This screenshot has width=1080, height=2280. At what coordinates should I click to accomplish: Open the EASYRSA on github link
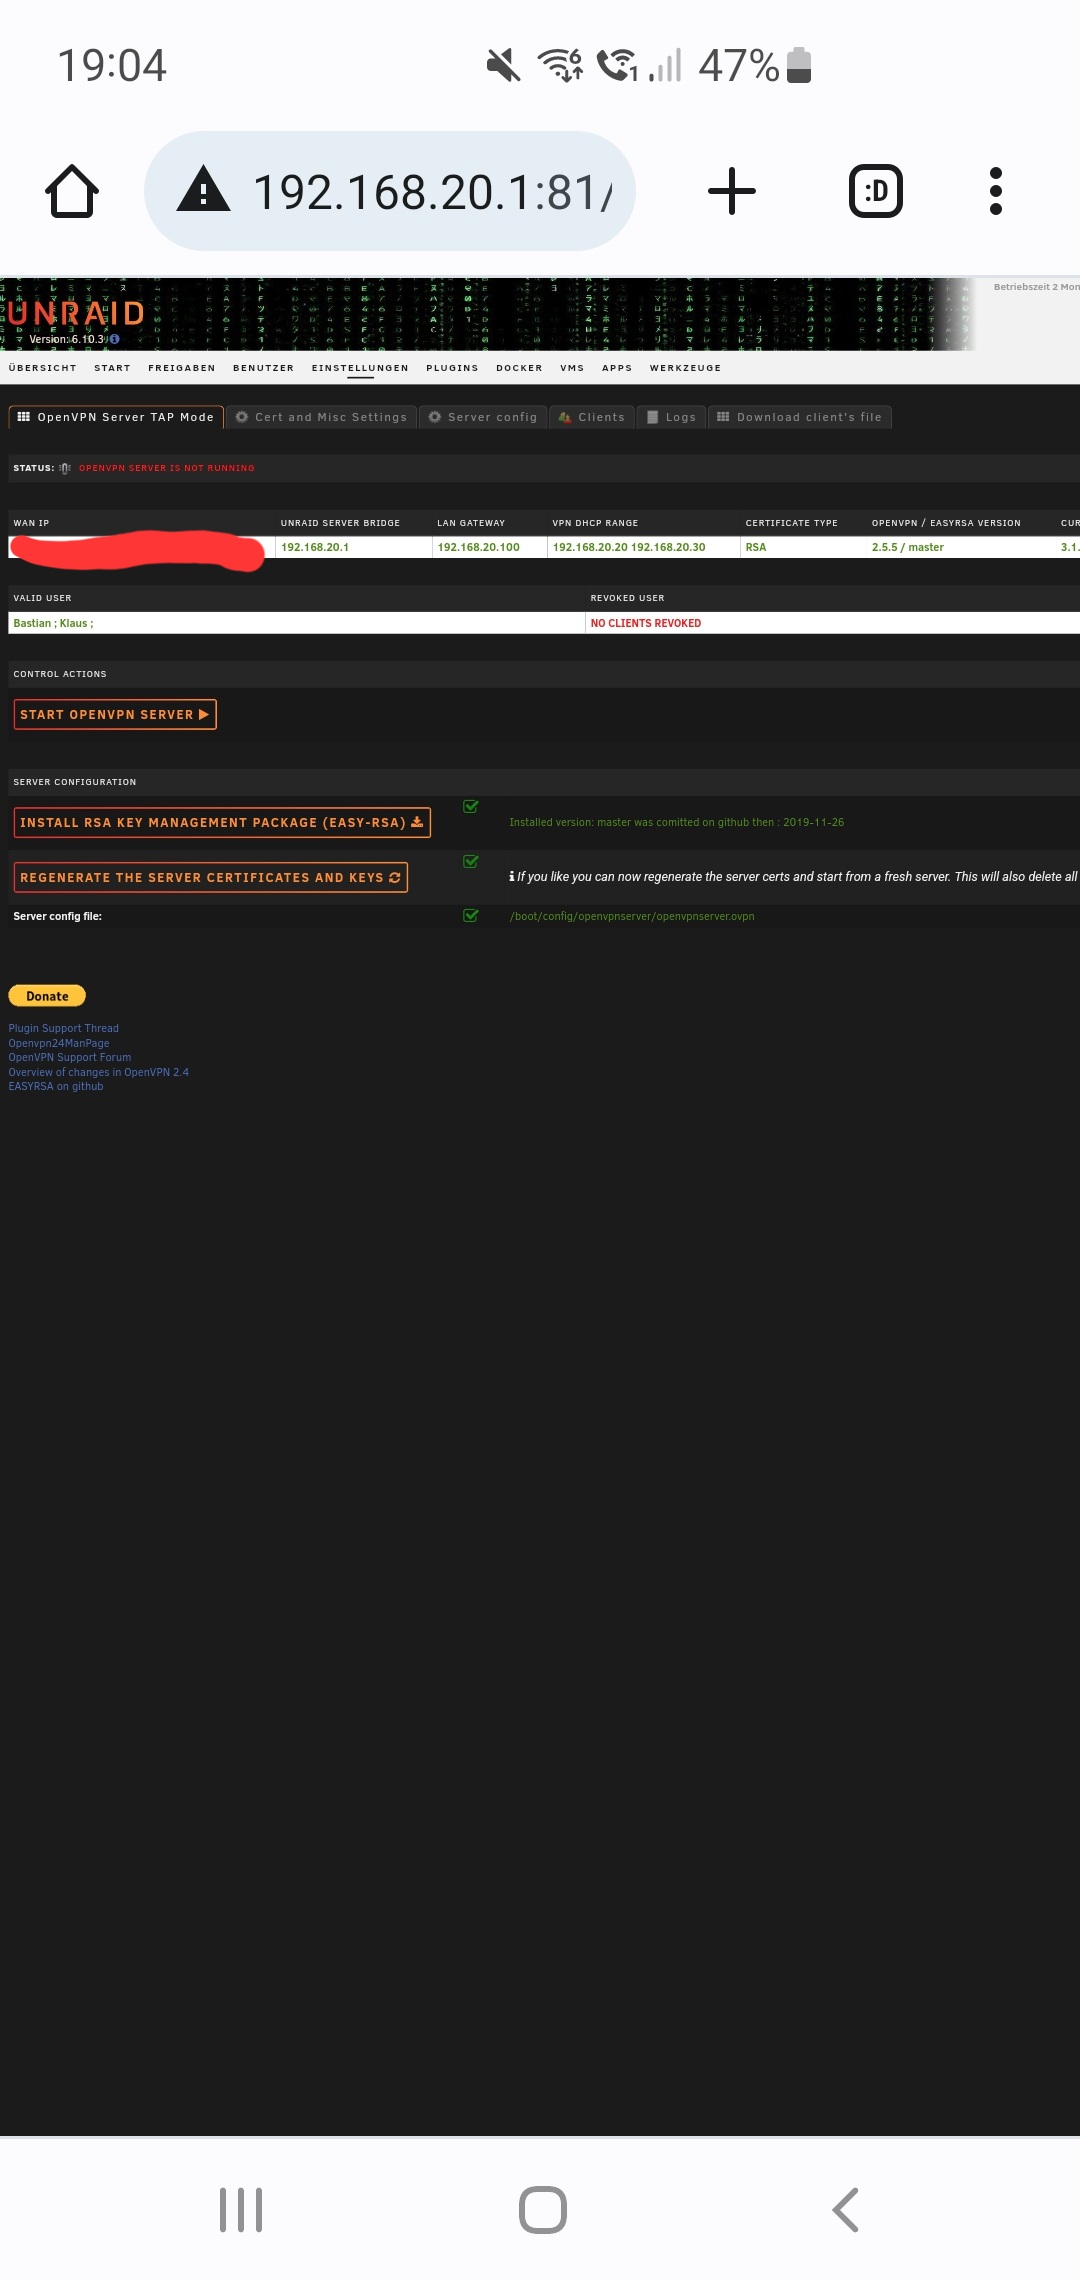[x=56, y=1086]
